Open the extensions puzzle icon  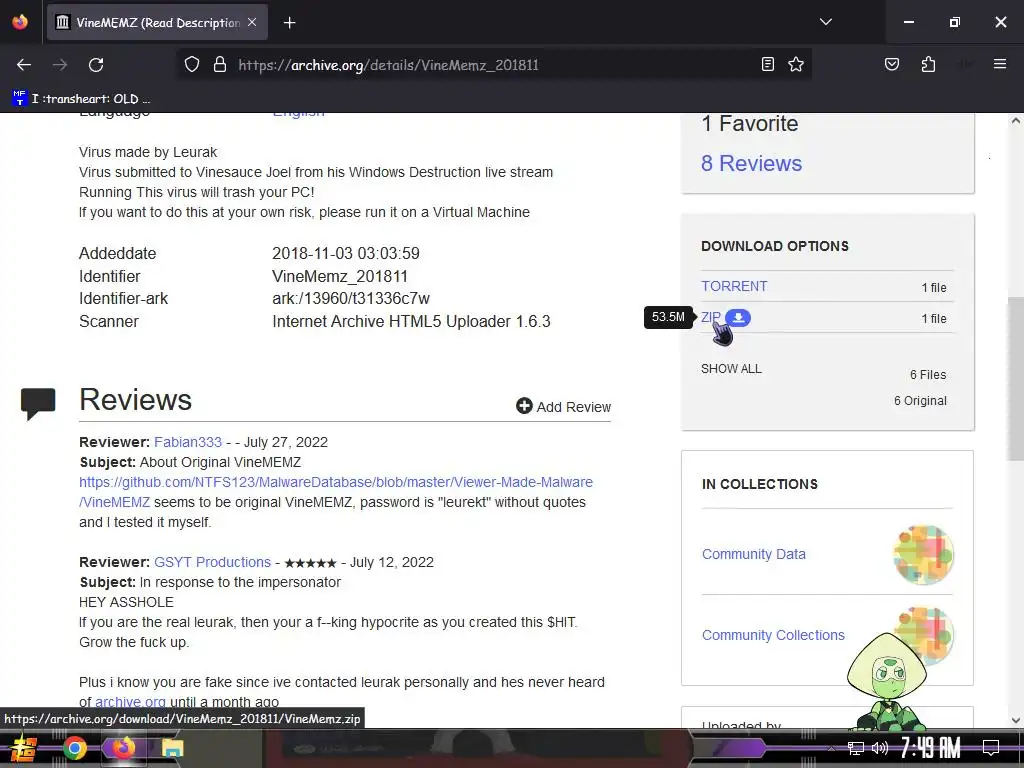click(928, 64)
